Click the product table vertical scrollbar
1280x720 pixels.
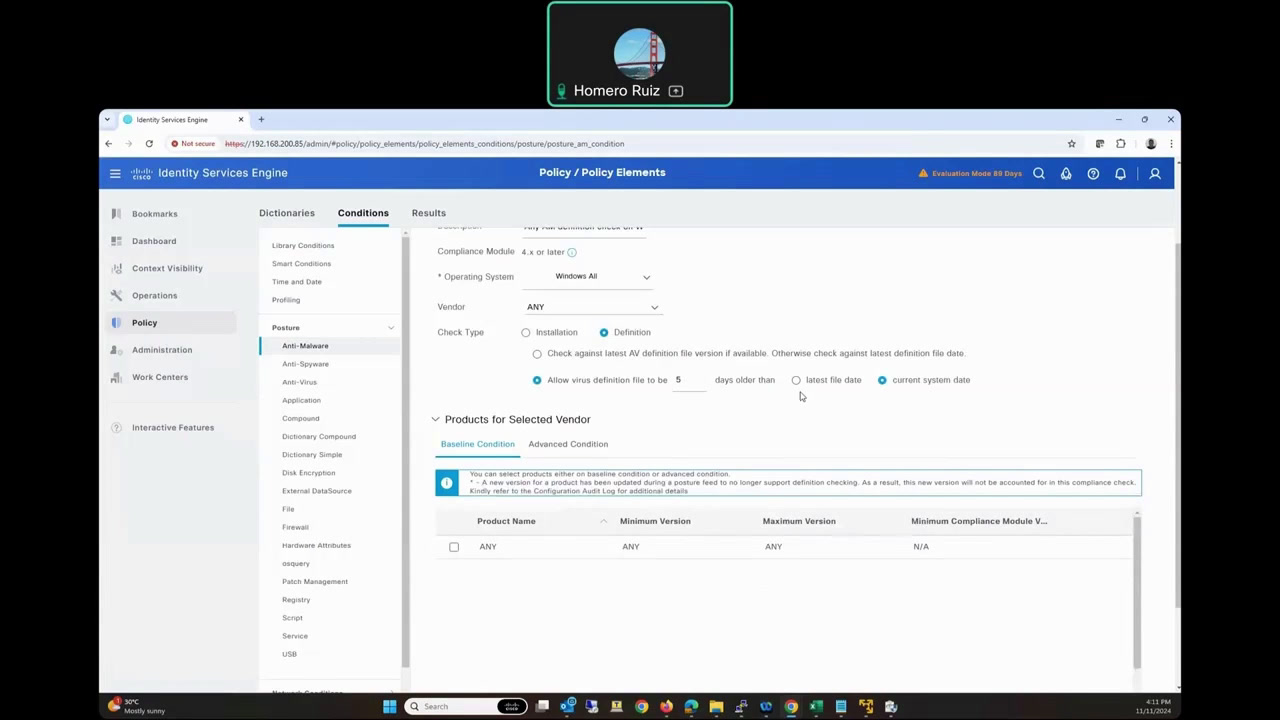pos(1137,590)
